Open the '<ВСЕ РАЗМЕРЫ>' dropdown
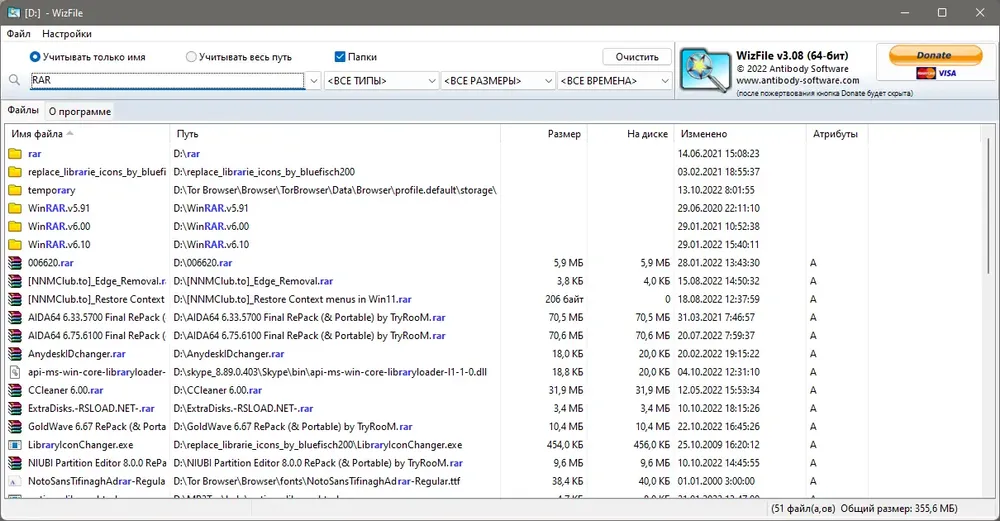Viewport: 1000px width, 521px height. (x=497, y=81)
